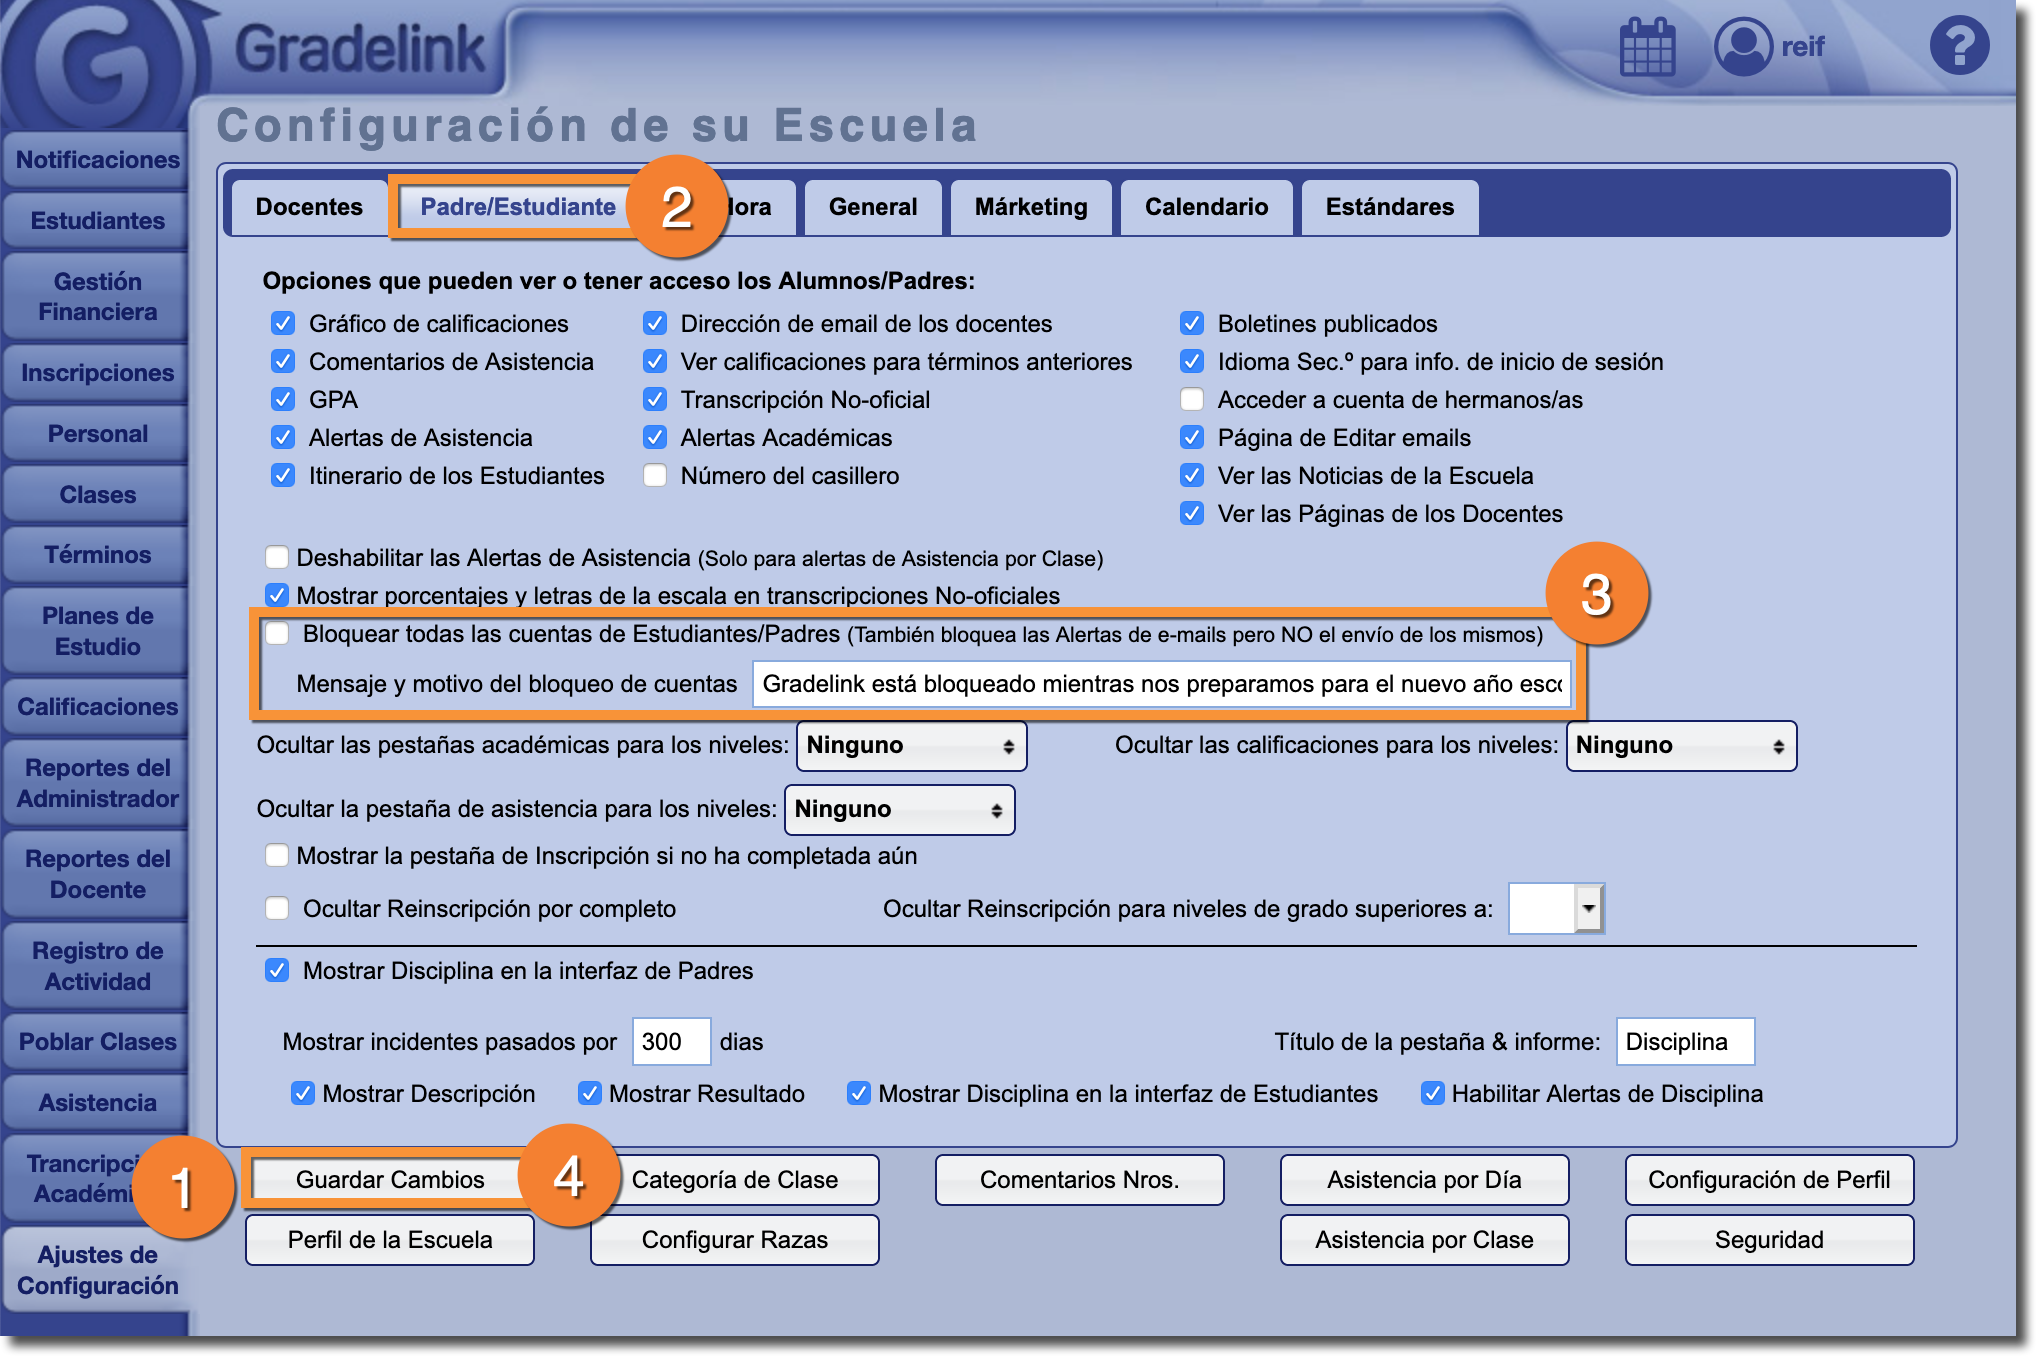This screenshot has height=1356, width=2036.
Task: Click the user profile icon
Action: tap(1743, 47)
